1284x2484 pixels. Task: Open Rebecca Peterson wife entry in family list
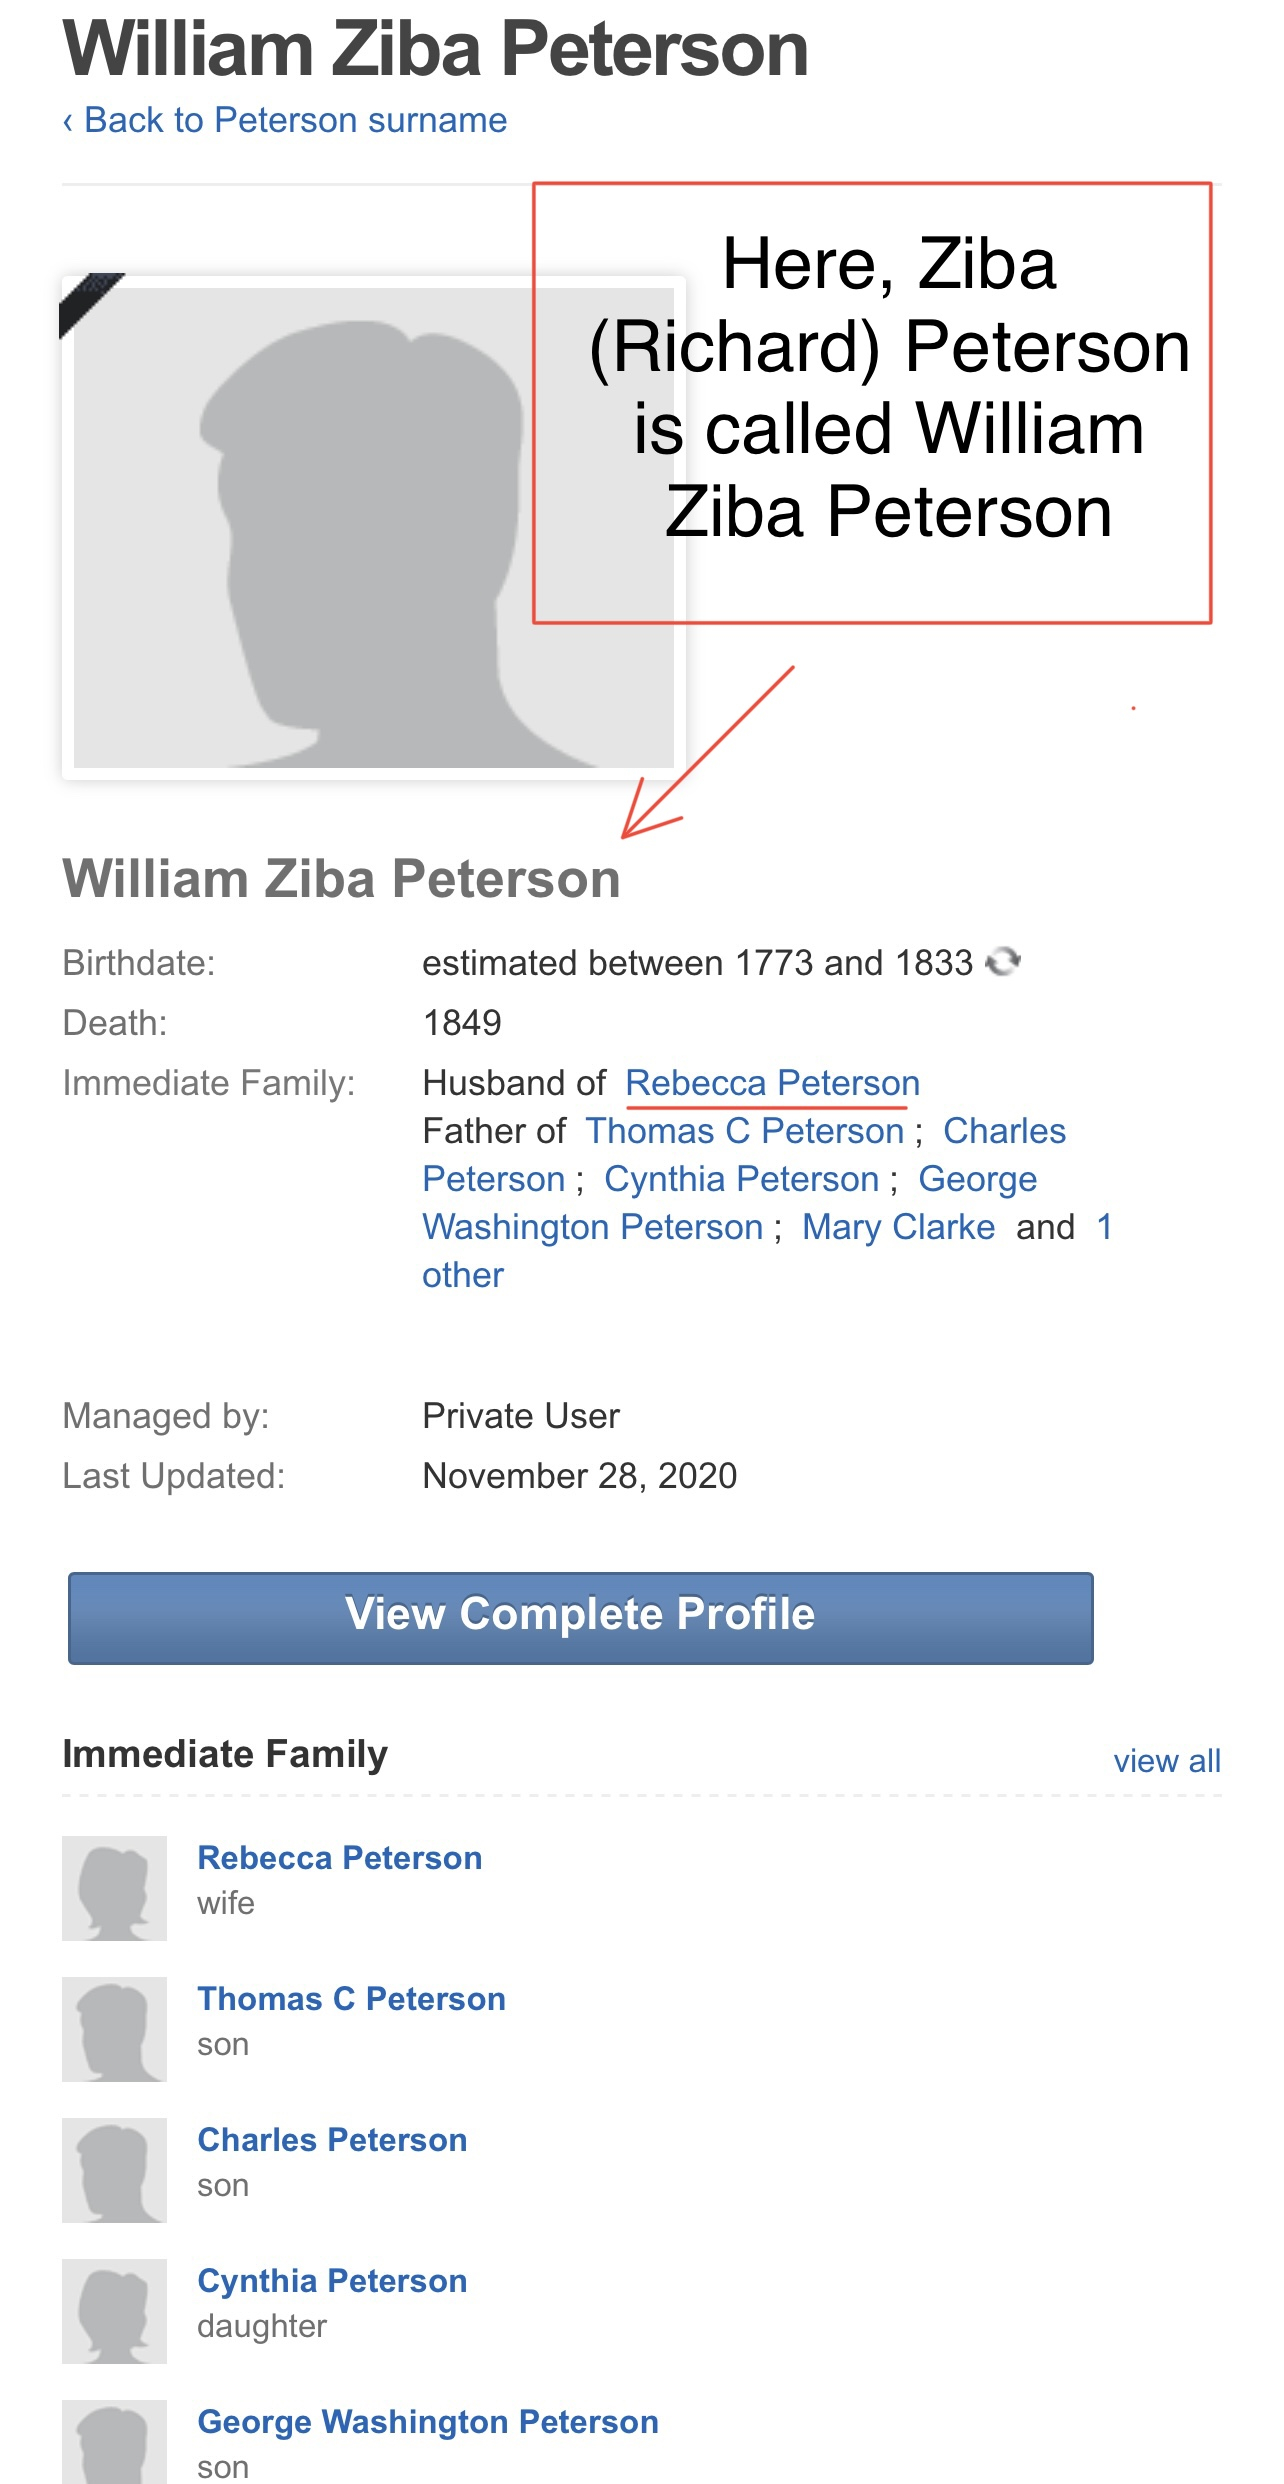339,1858
